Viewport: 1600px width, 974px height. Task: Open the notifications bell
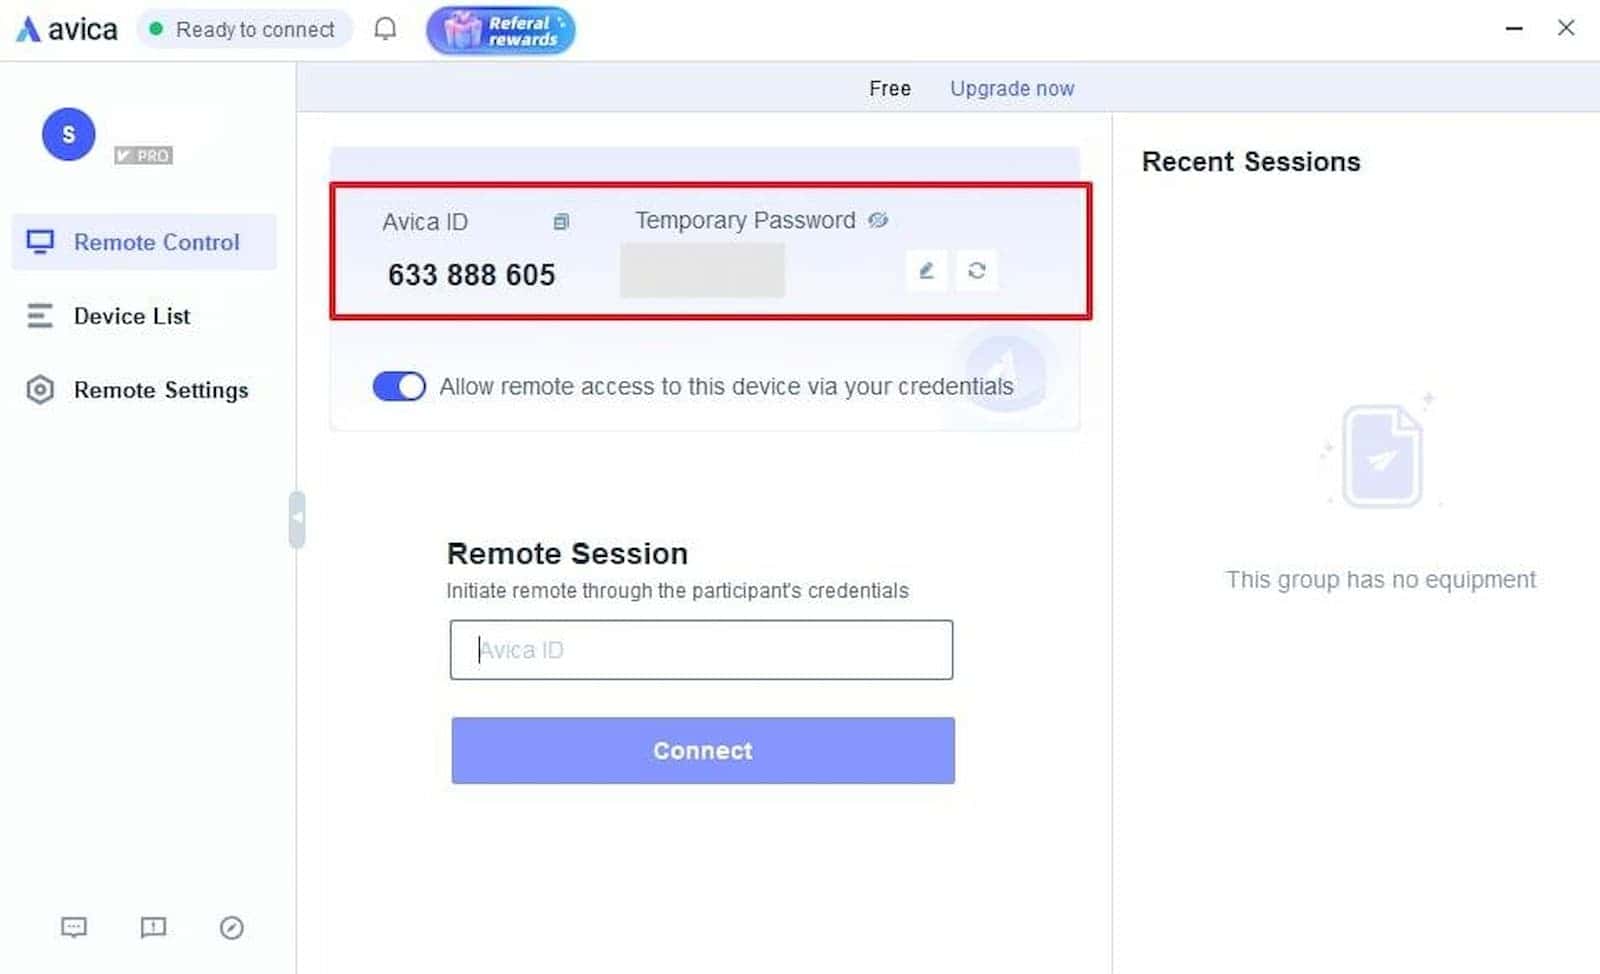click(384, 29)
